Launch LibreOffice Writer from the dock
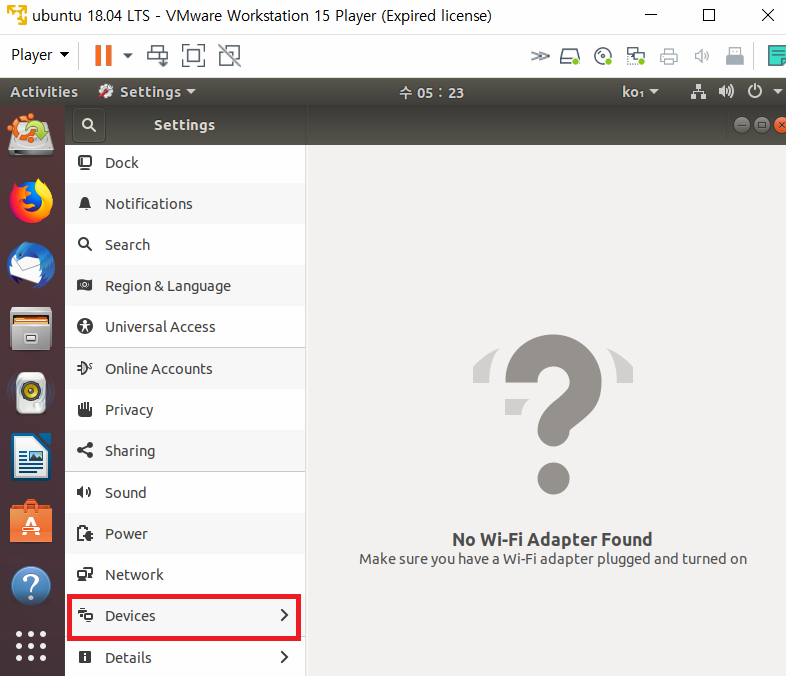Screen dimensions: 786x676 point(31,457)
